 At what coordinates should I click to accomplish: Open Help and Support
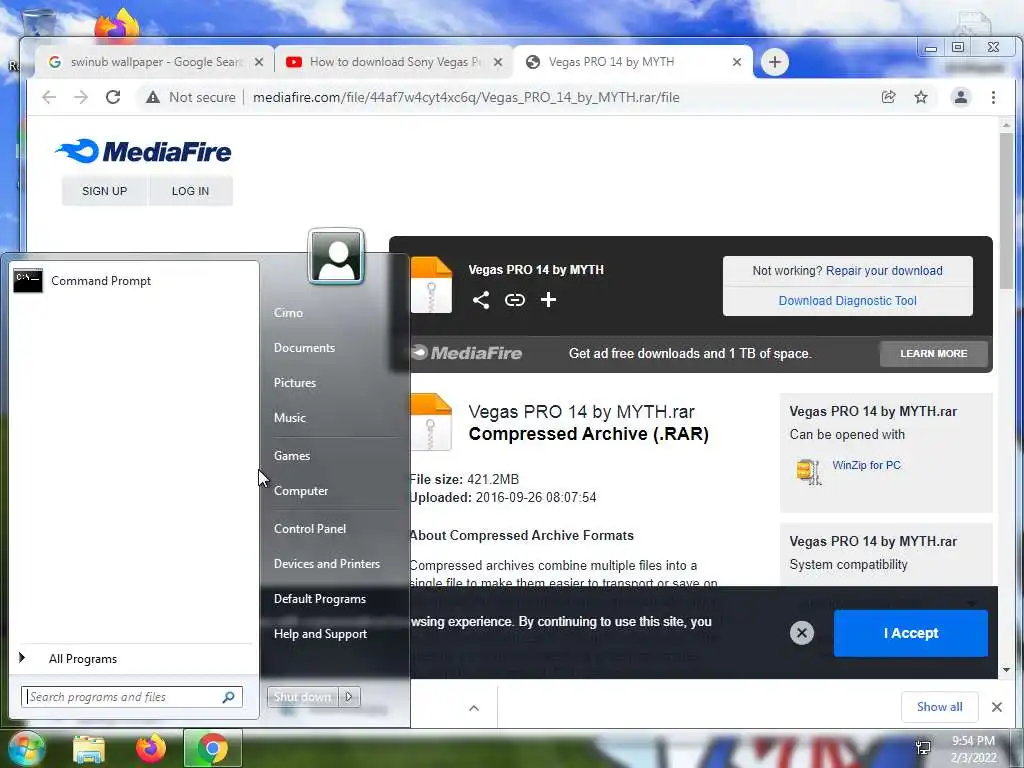pyautogui.click(x=320, y=634)
